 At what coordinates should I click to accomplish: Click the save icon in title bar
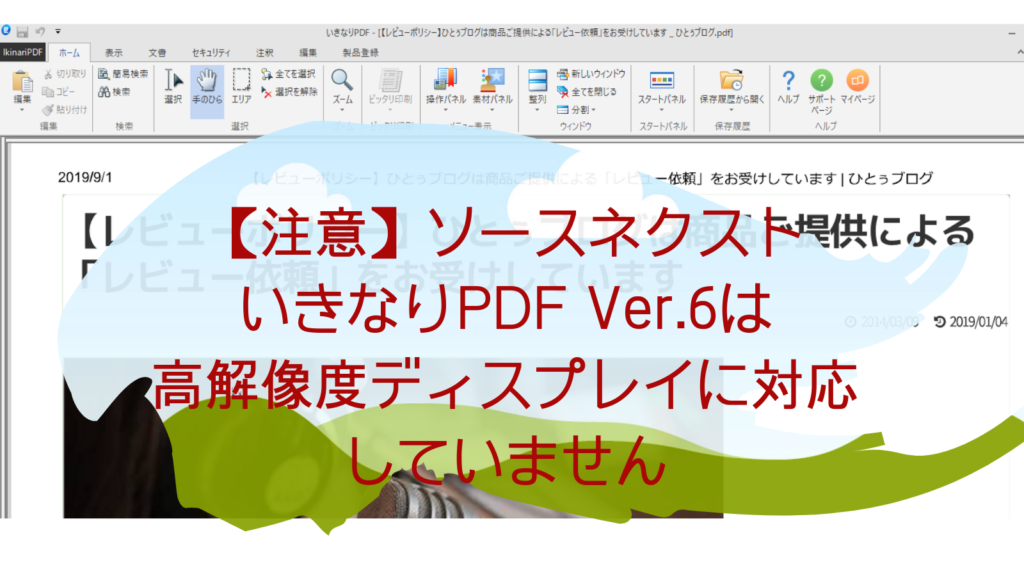pos(23,31)
